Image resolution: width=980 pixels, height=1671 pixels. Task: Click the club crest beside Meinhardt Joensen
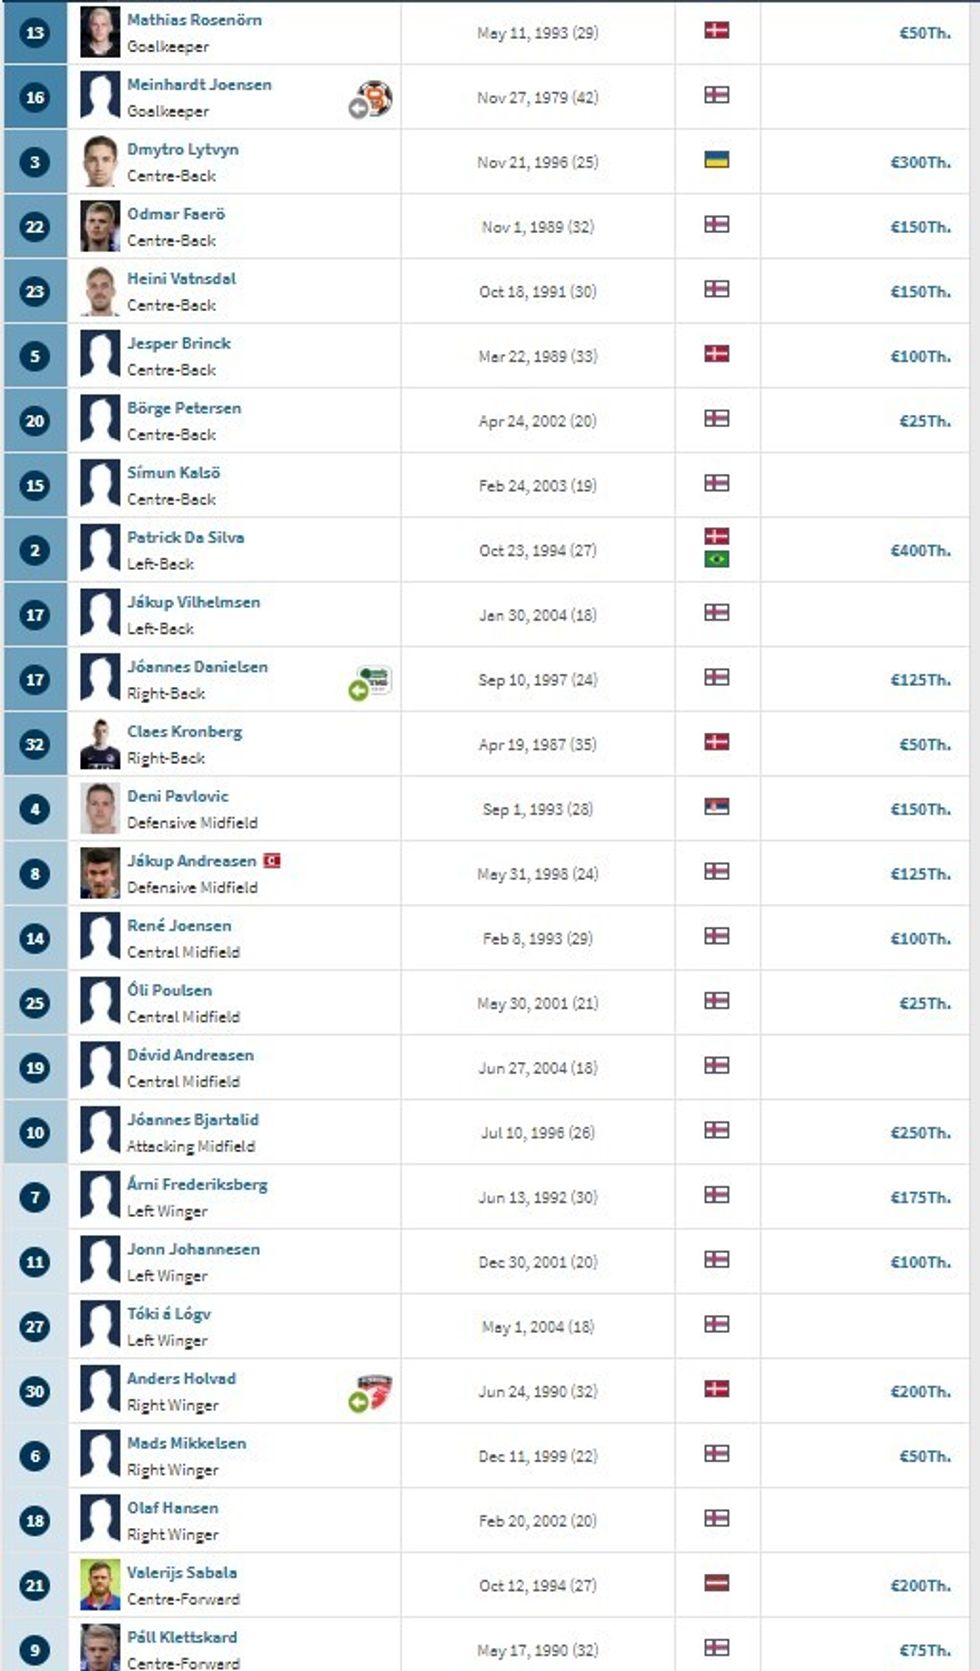(376, 98)
